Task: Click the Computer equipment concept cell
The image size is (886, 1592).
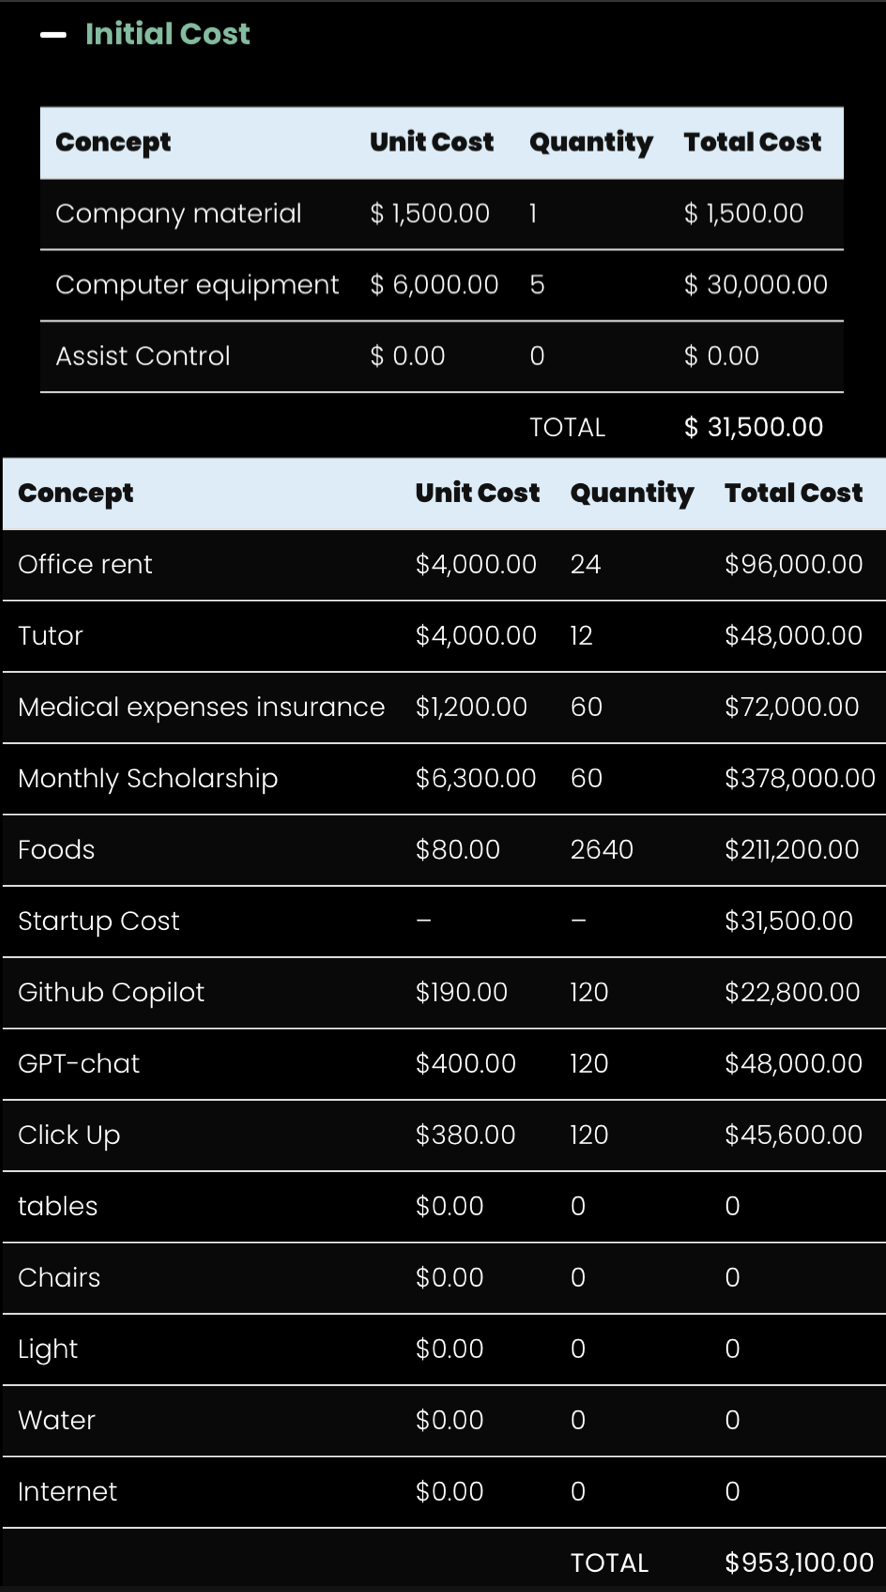Action: tap(197, 285)
